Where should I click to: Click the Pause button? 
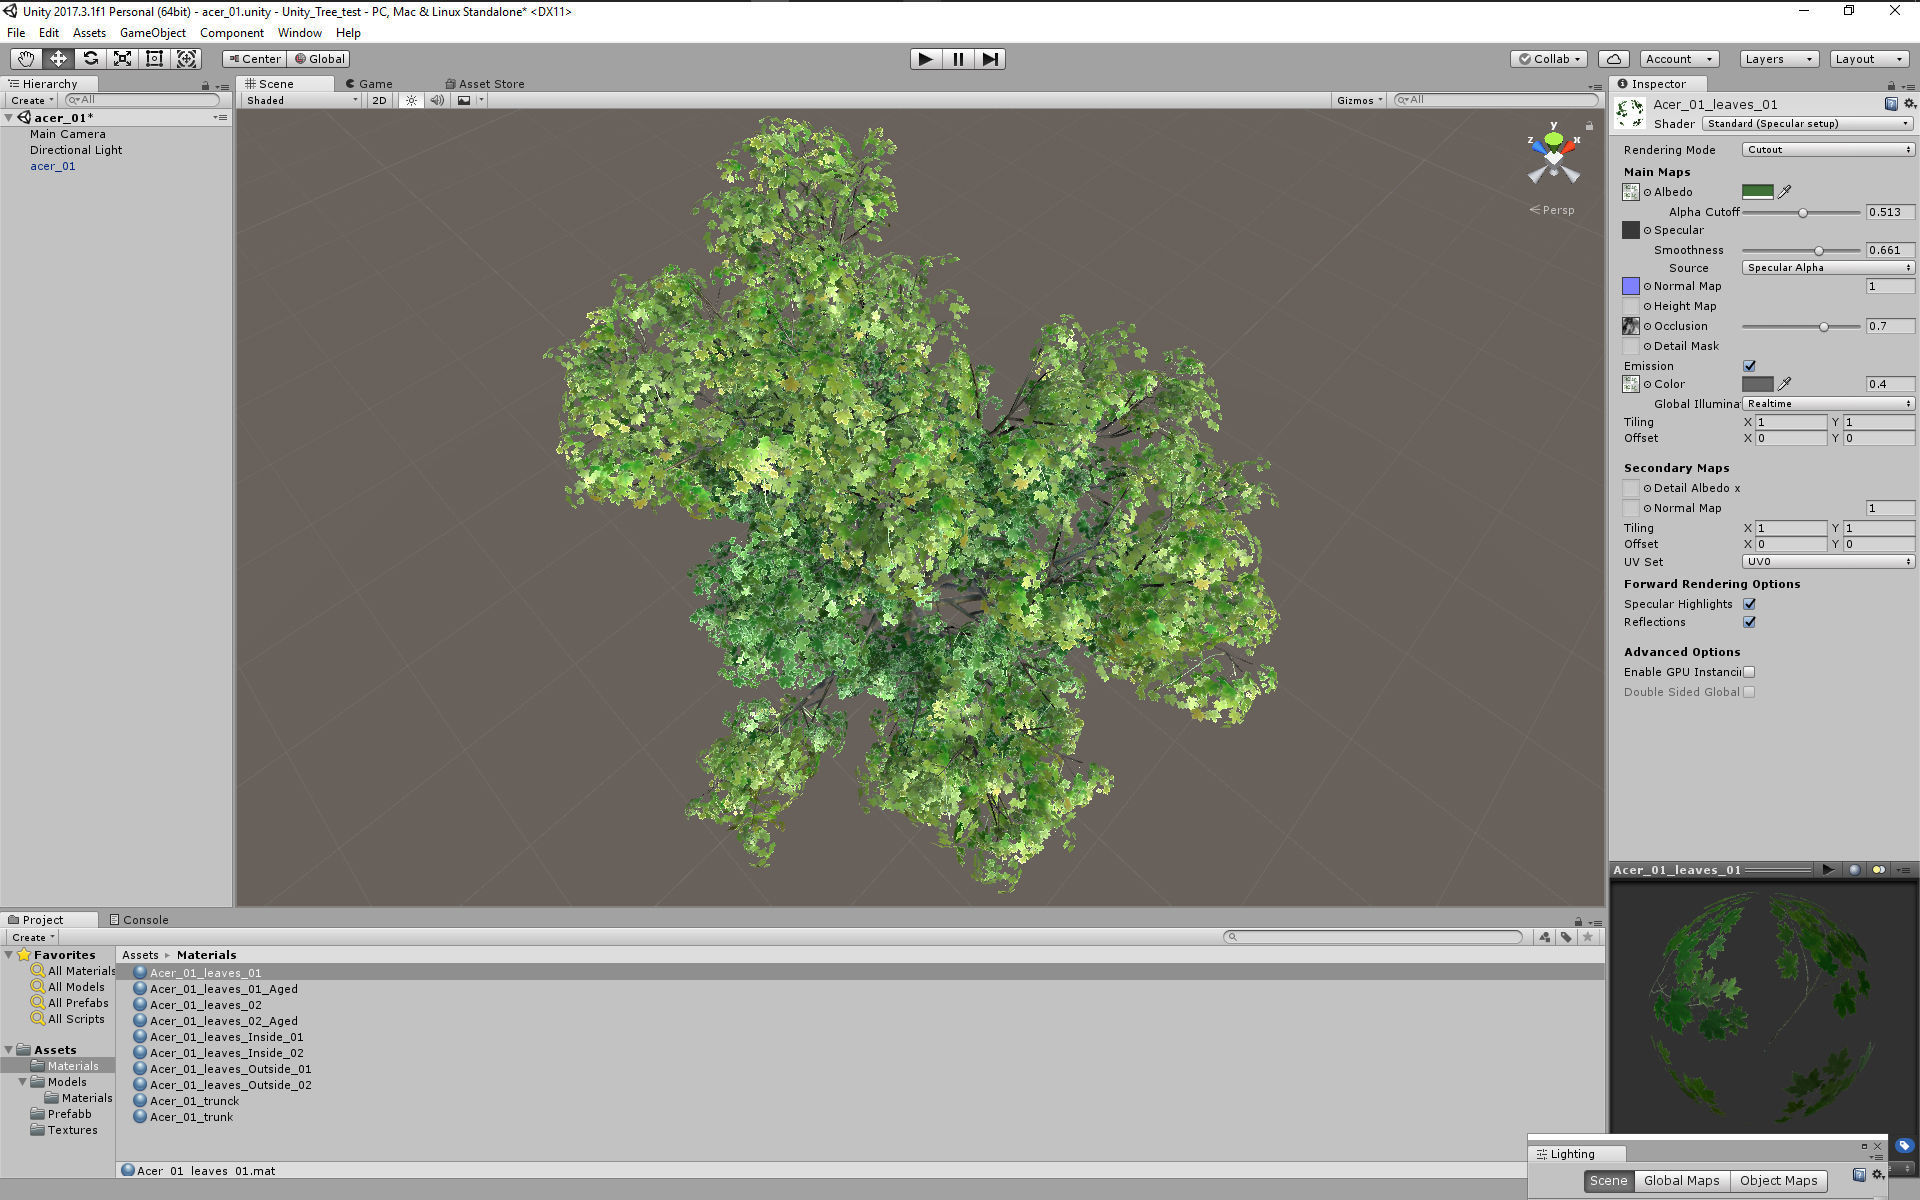958,59
